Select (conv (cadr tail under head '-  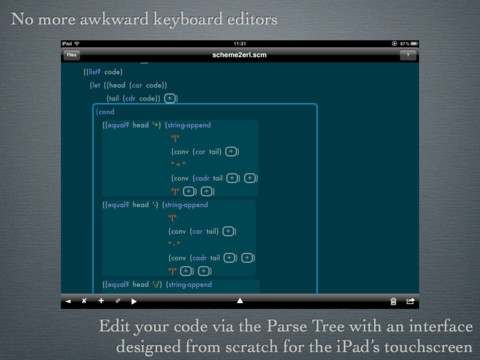pos(194,258)
